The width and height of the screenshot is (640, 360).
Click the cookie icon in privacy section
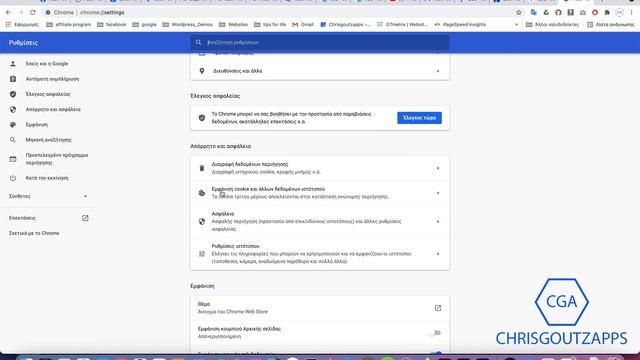pyautogui.click(x=202, y=193)
